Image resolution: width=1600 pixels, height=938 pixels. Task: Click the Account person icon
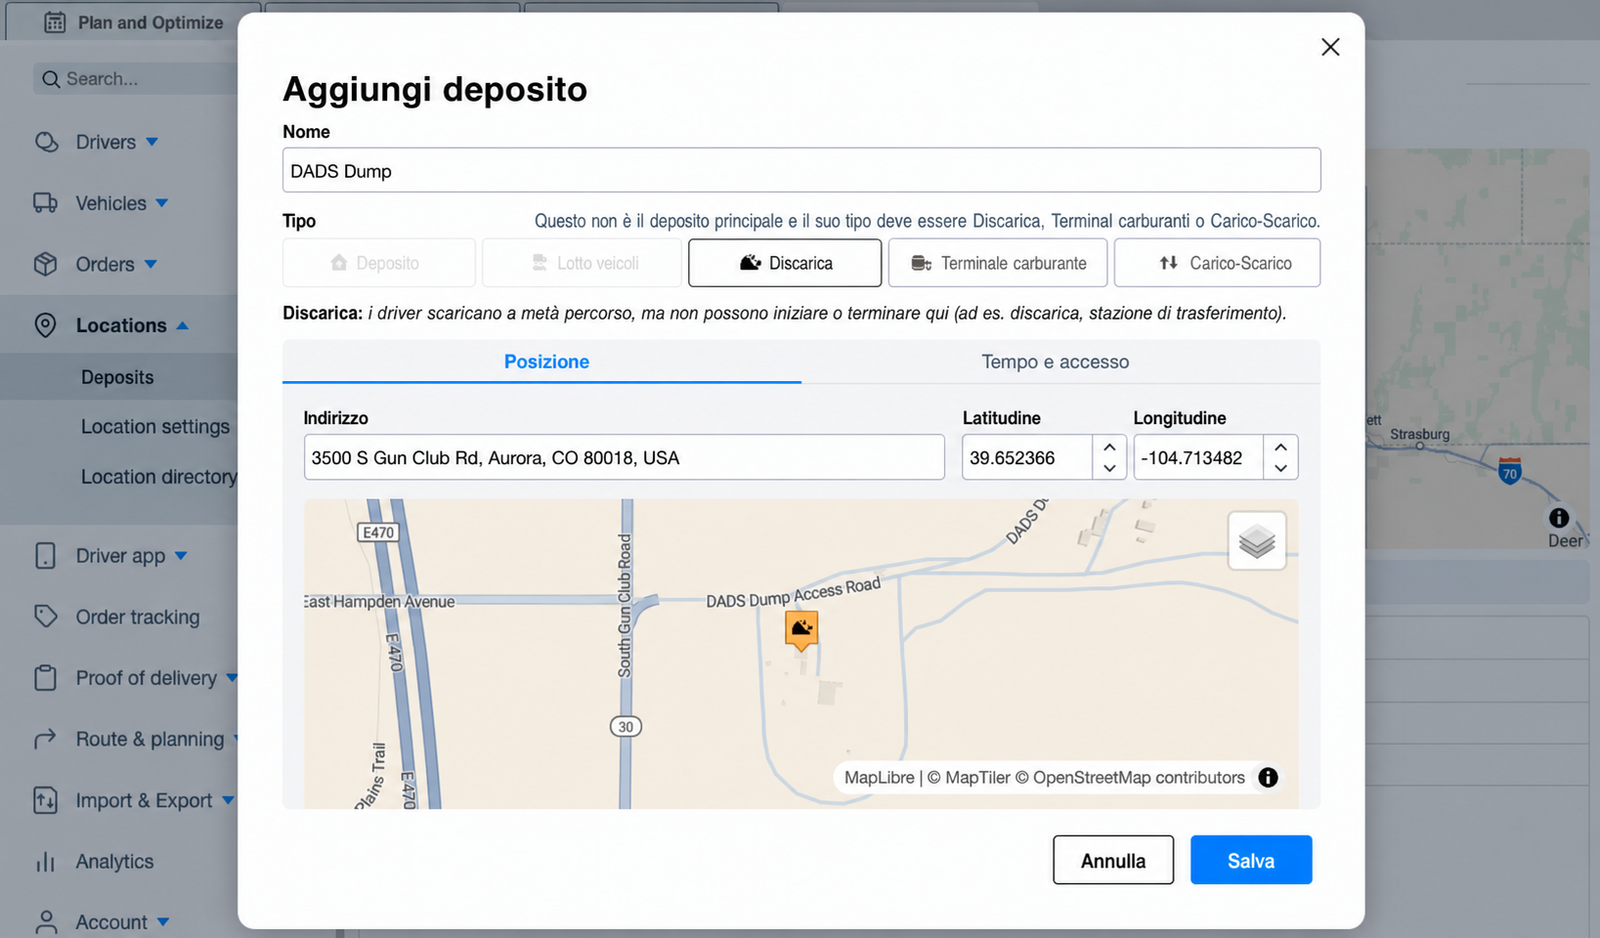(x=46, y=922)
